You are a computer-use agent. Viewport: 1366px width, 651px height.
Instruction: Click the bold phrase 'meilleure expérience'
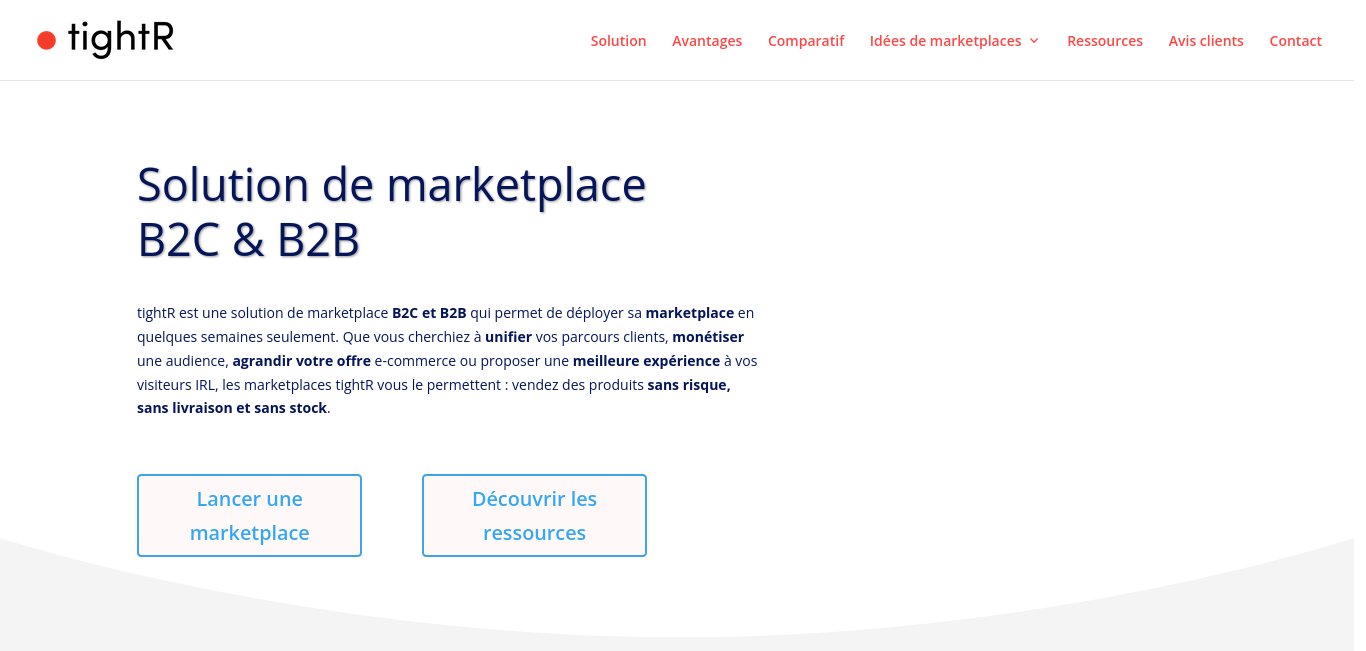[x=646, y=360]
